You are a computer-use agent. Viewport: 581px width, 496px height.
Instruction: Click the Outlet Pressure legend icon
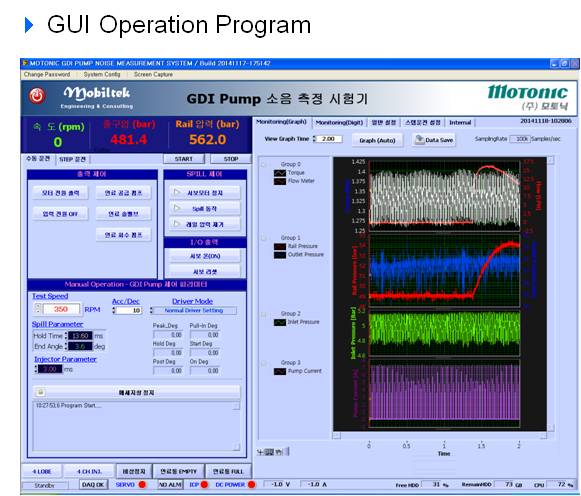coord(280,255)
